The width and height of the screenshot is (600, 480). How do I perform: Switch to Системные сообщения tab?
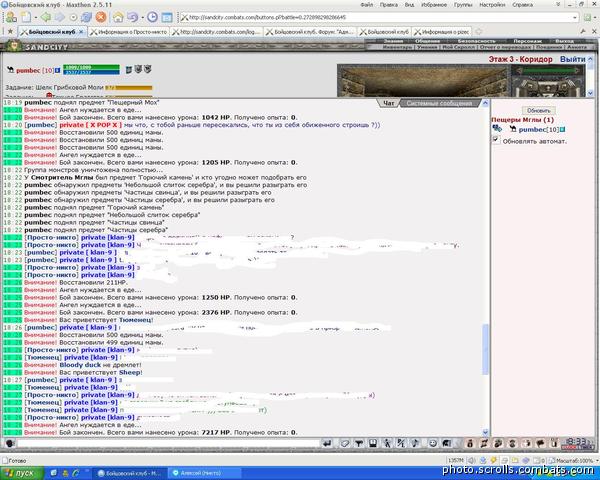coord(439,103)
